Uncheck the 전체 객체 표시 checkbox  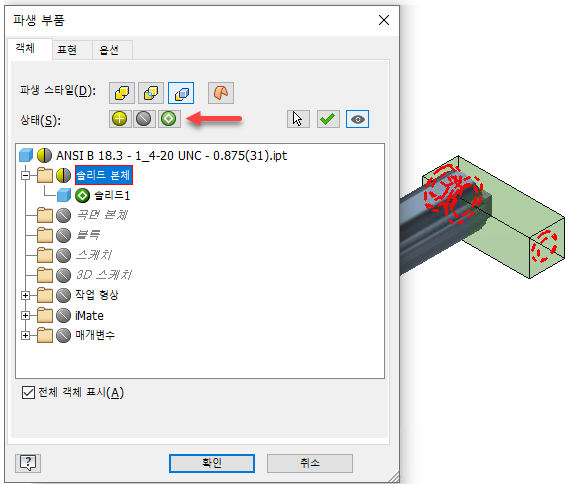click(28, 392)
